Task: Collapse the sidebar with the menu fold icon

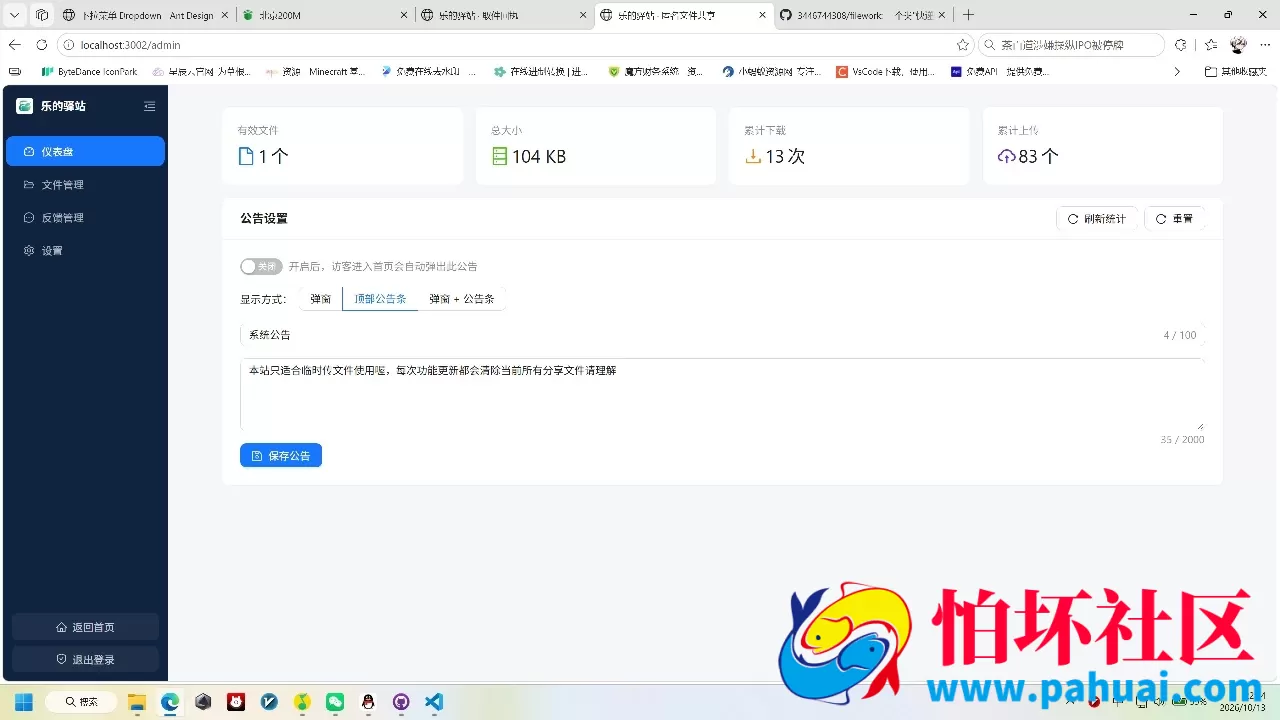Action: point(150,106)
